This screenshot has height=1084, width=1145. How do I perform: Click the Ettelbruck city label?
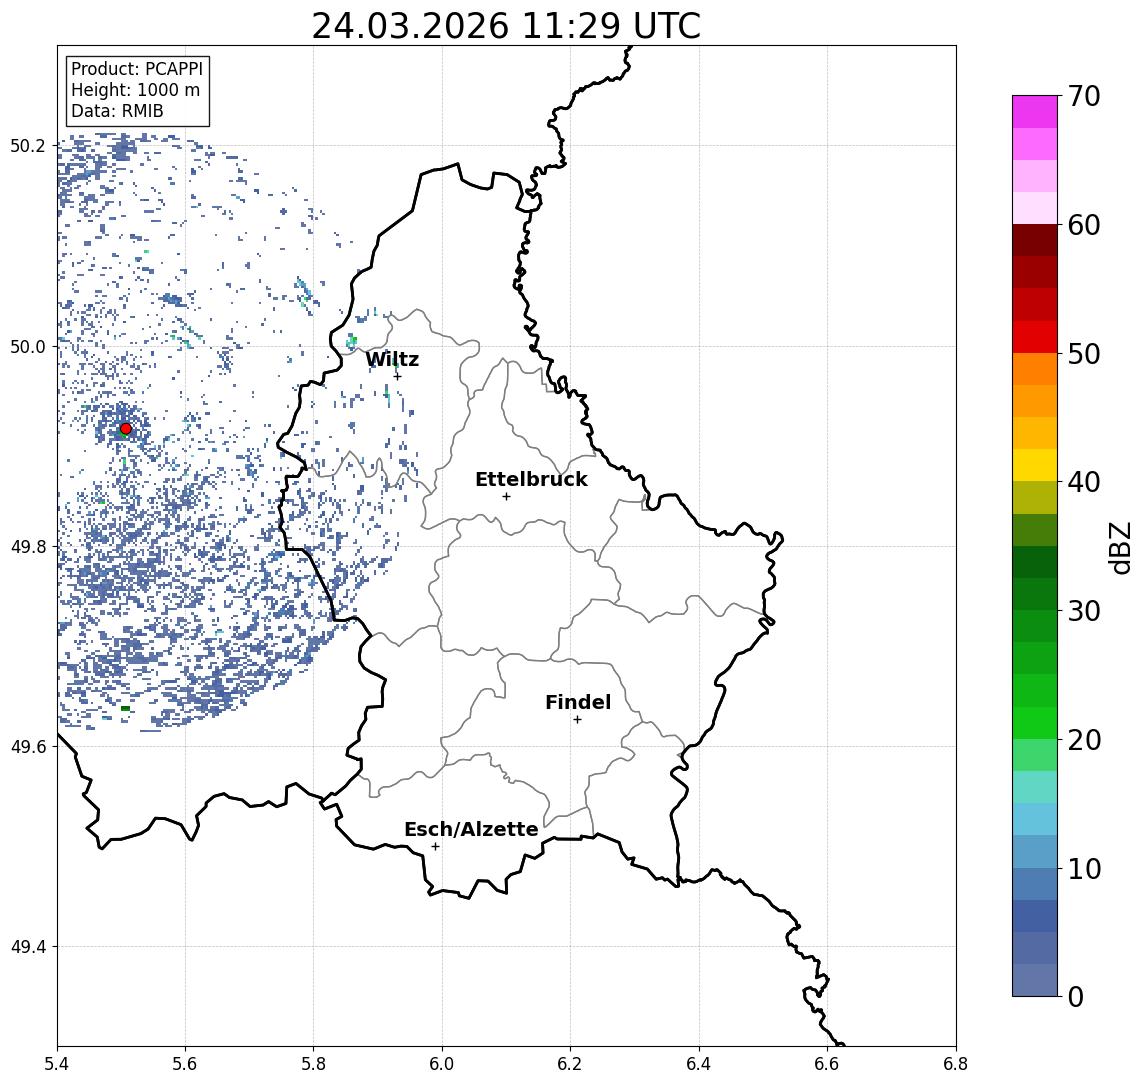pyautogui.click(x=531, y=479)
